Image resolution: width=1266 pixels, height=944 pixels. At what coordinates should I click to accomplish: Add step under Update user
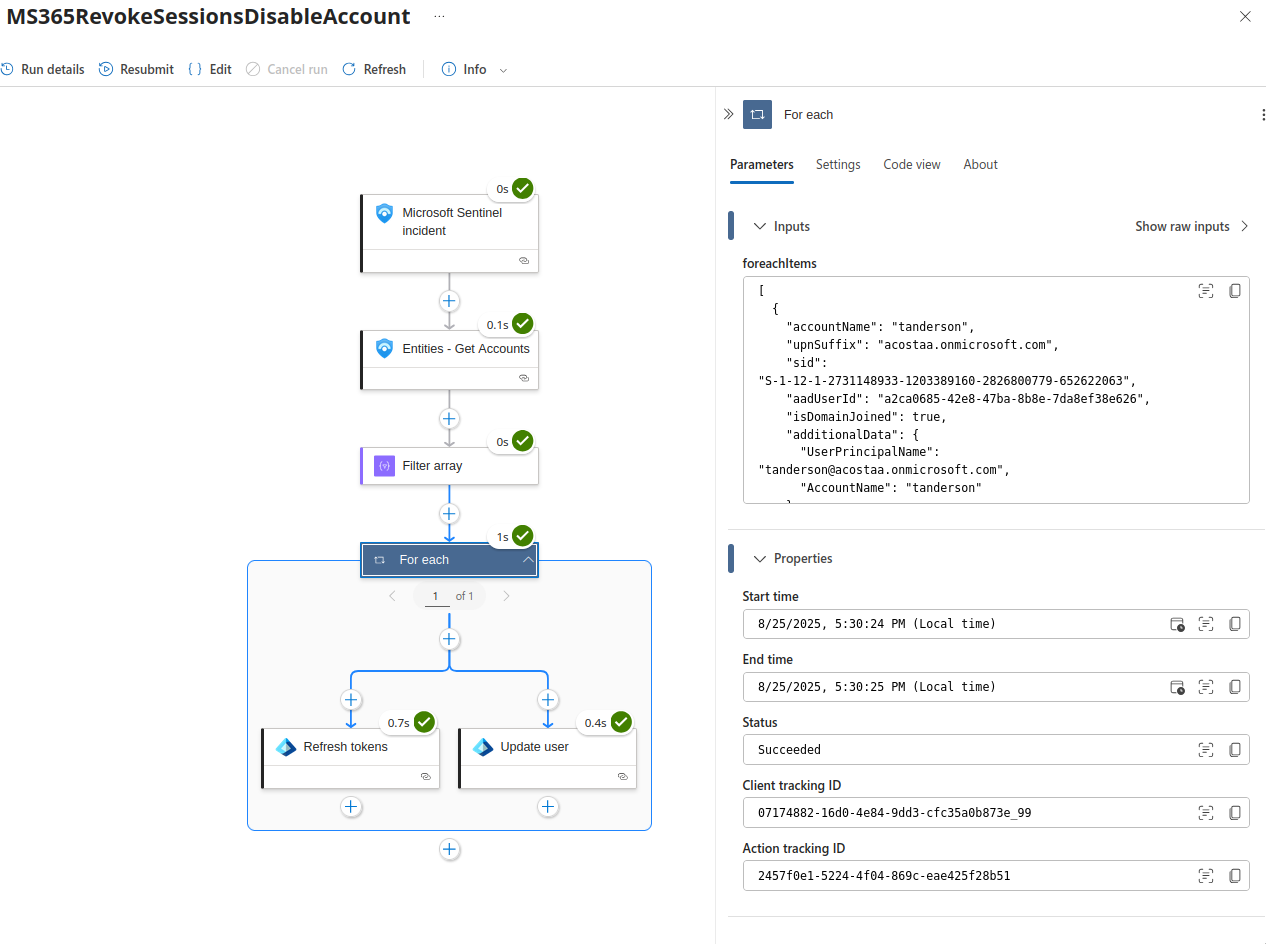[547, 807]
